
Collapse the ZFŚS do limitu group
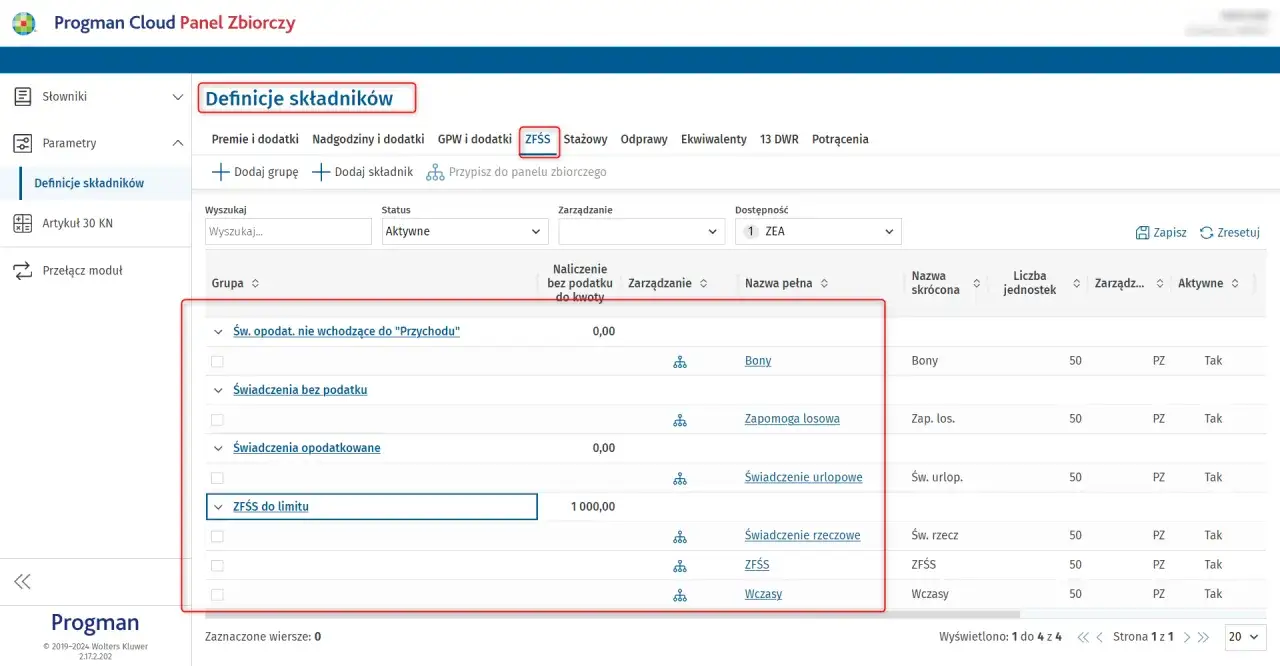tap(219, 507)
